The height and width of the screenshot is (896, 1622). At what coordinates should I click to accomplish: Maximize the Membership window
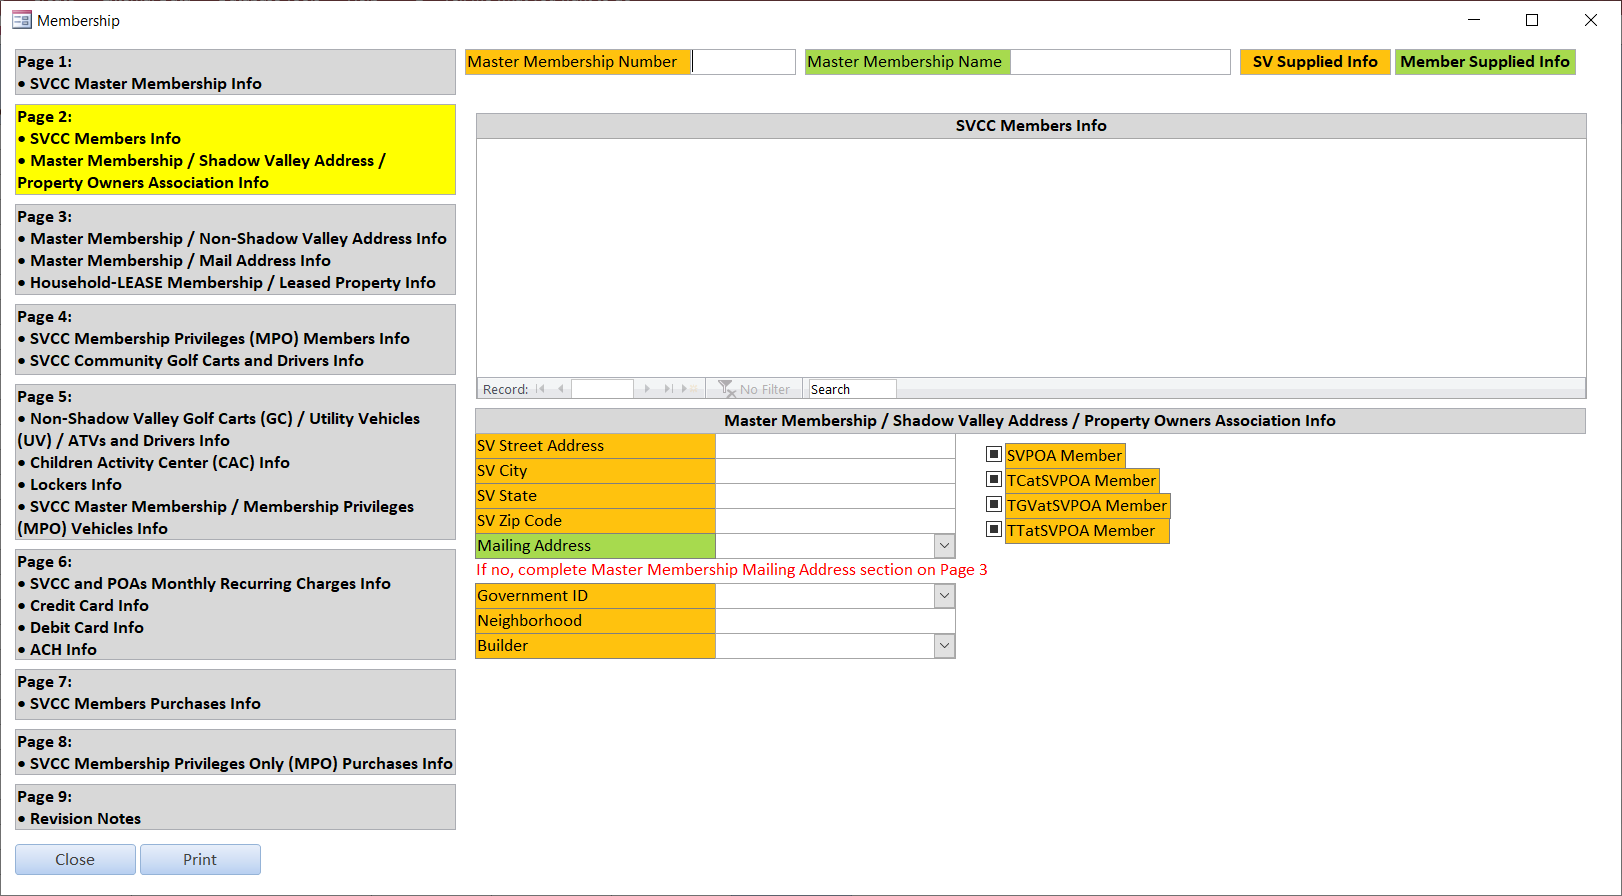click(1531, 20)
